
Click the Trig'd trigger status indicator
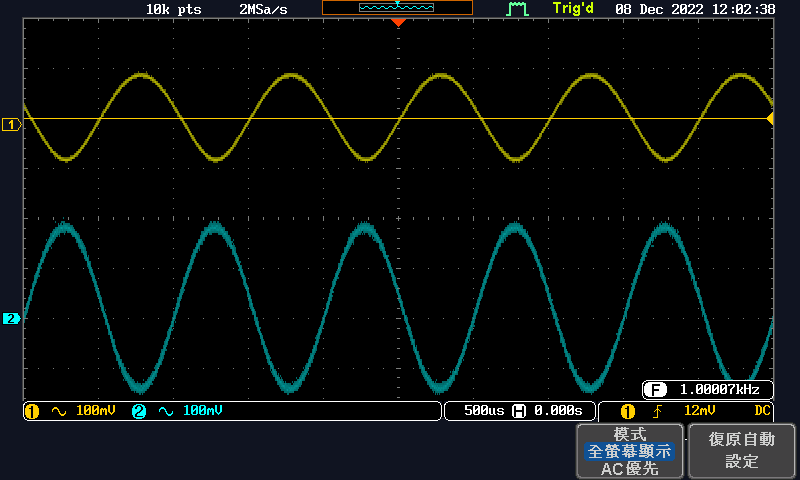[x=572, y=9]
